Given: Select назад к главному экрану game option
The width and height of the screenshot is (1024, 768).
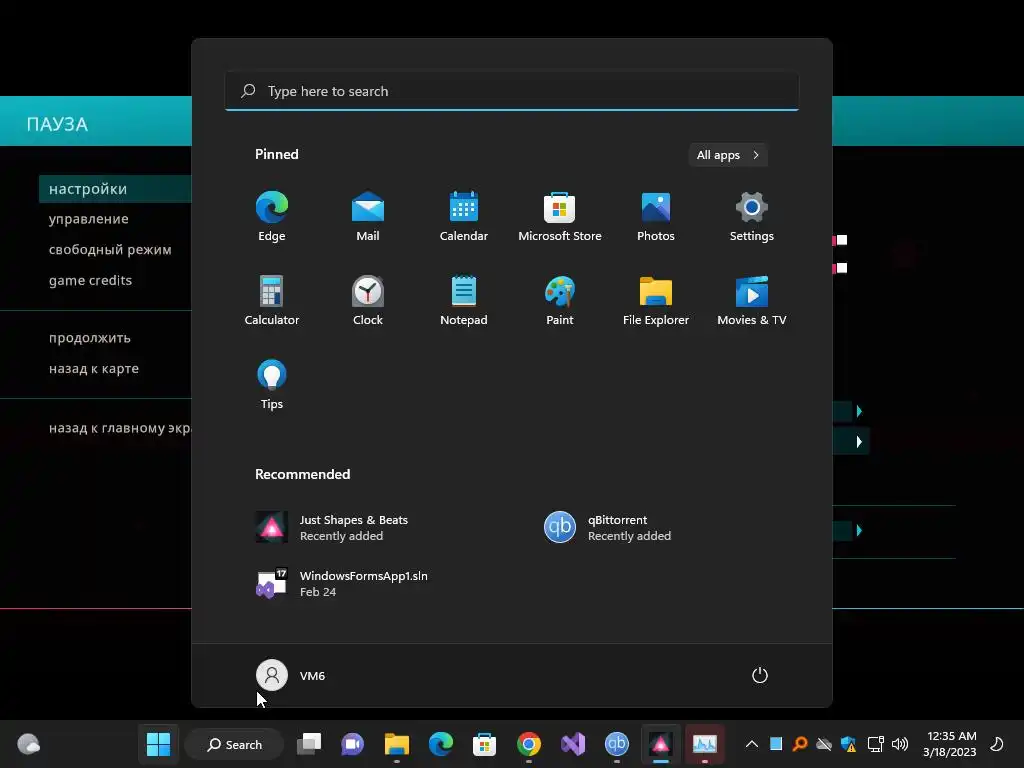Looking at the screenshot, I should click(120, 428).
